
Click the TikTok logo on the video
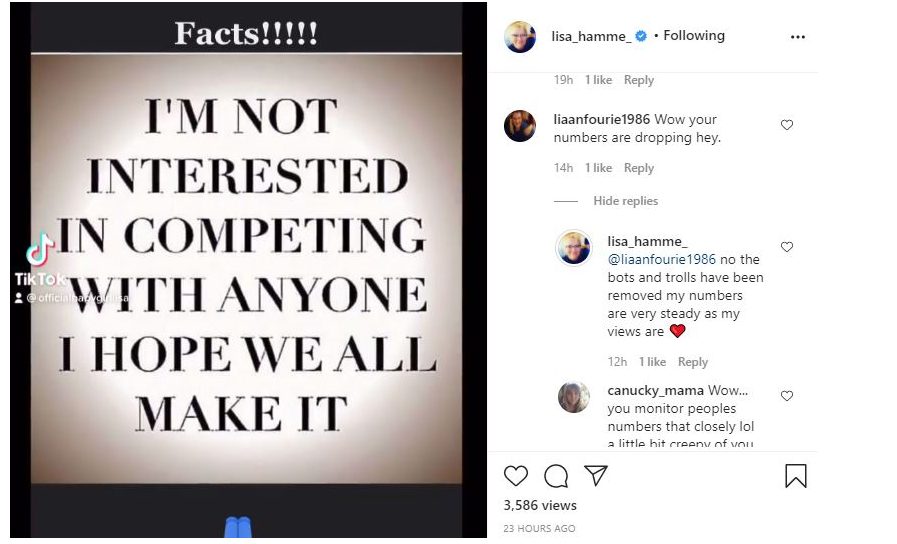pyautogui.click(x=41, y=250)
